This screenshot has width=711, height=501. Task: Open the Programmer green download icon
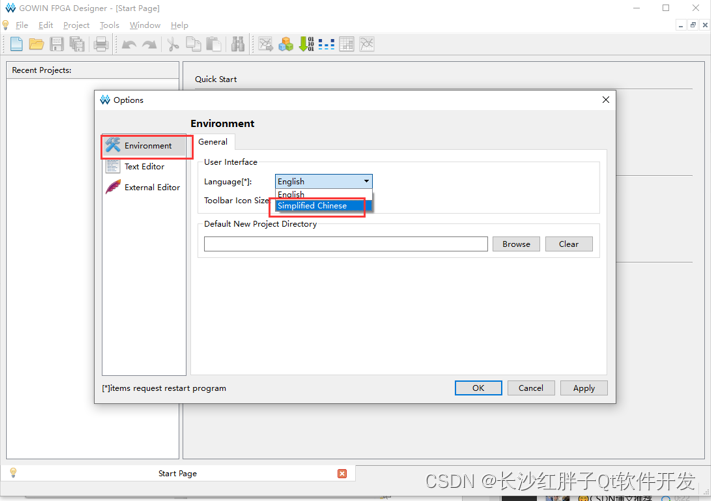click(307, 44)
